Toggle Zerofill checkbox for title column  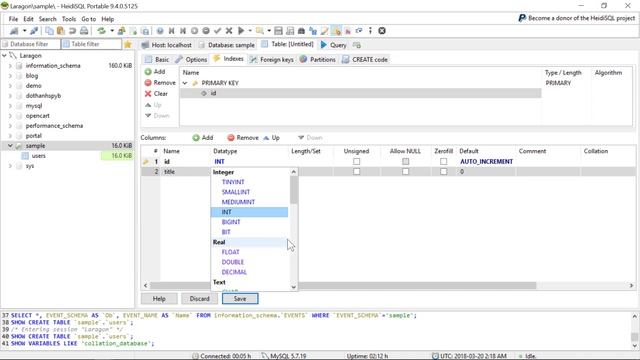coord(443,172)
